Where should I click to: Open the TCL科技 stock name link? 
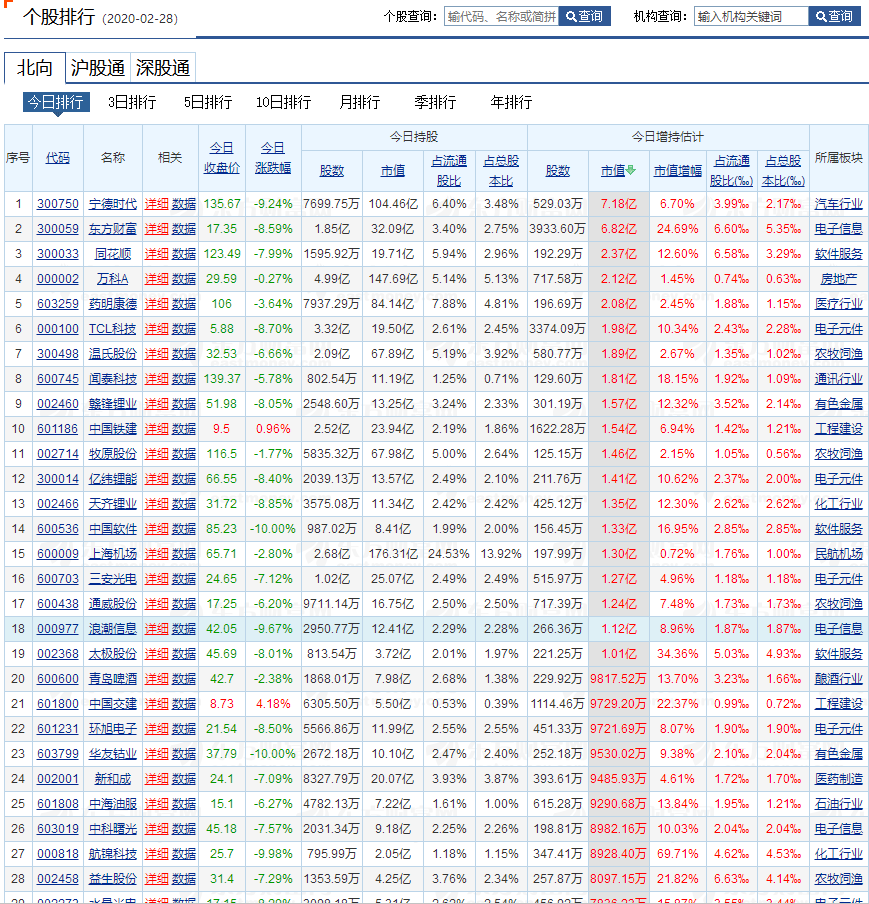point(112,329)
